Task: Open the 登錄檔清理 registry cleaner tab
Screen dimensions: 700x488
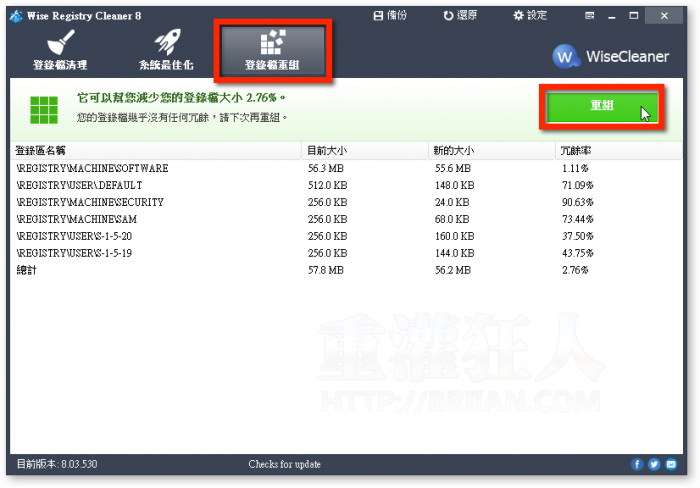Action: tap(60, 50)
